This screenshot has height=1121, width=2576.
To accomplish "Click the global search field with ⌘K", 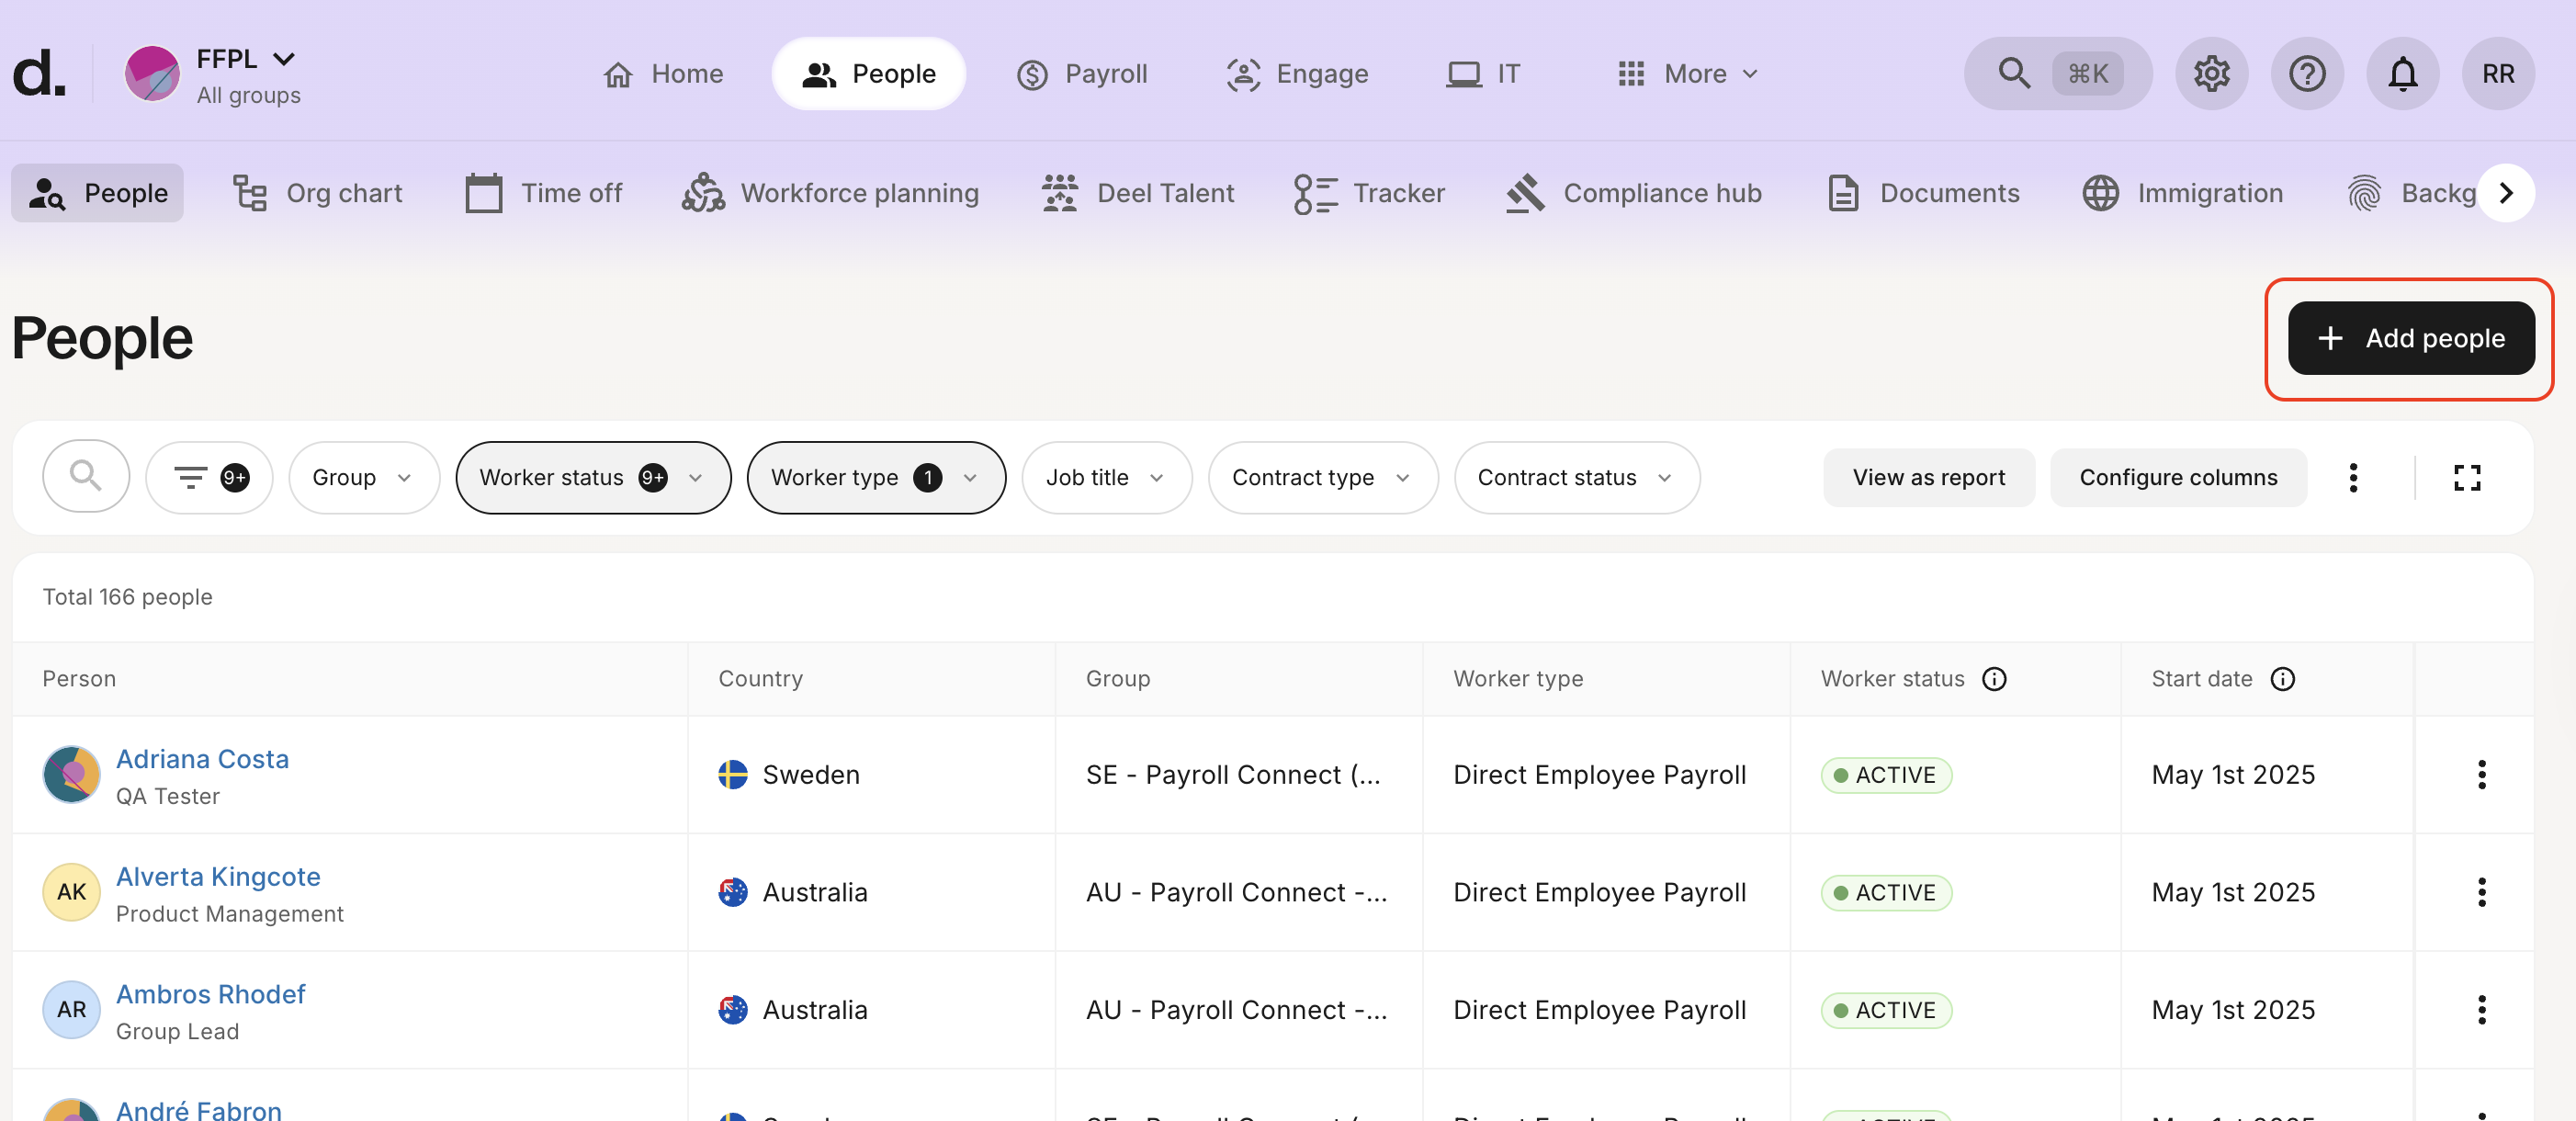I will pos(2057,74).
